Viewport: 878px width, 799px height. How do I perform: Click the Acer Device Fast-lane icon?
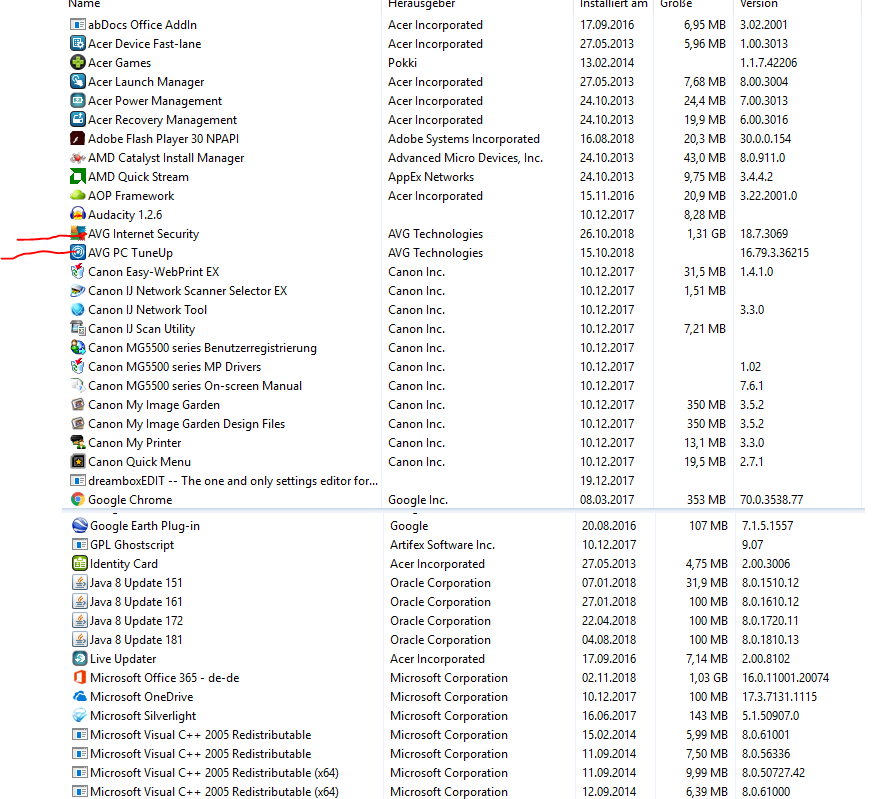[78, 44]
